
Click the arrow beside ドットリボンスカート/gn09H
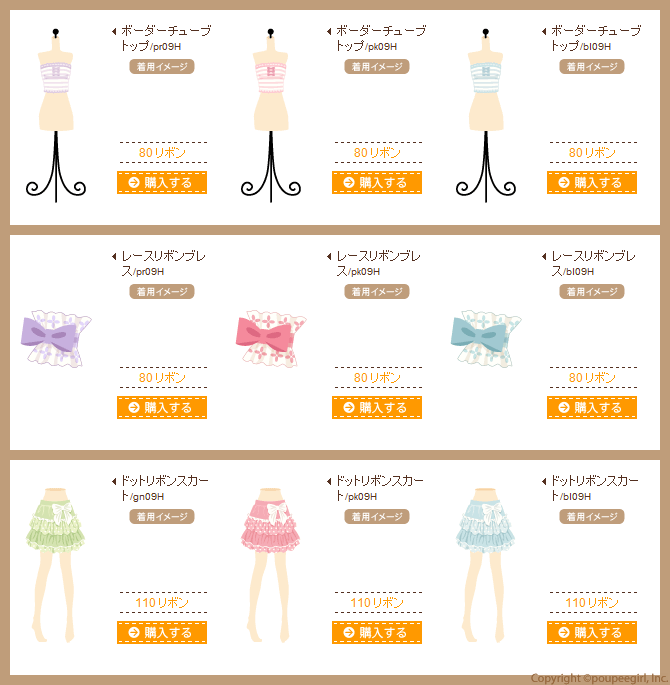click(x=114, y=481)
